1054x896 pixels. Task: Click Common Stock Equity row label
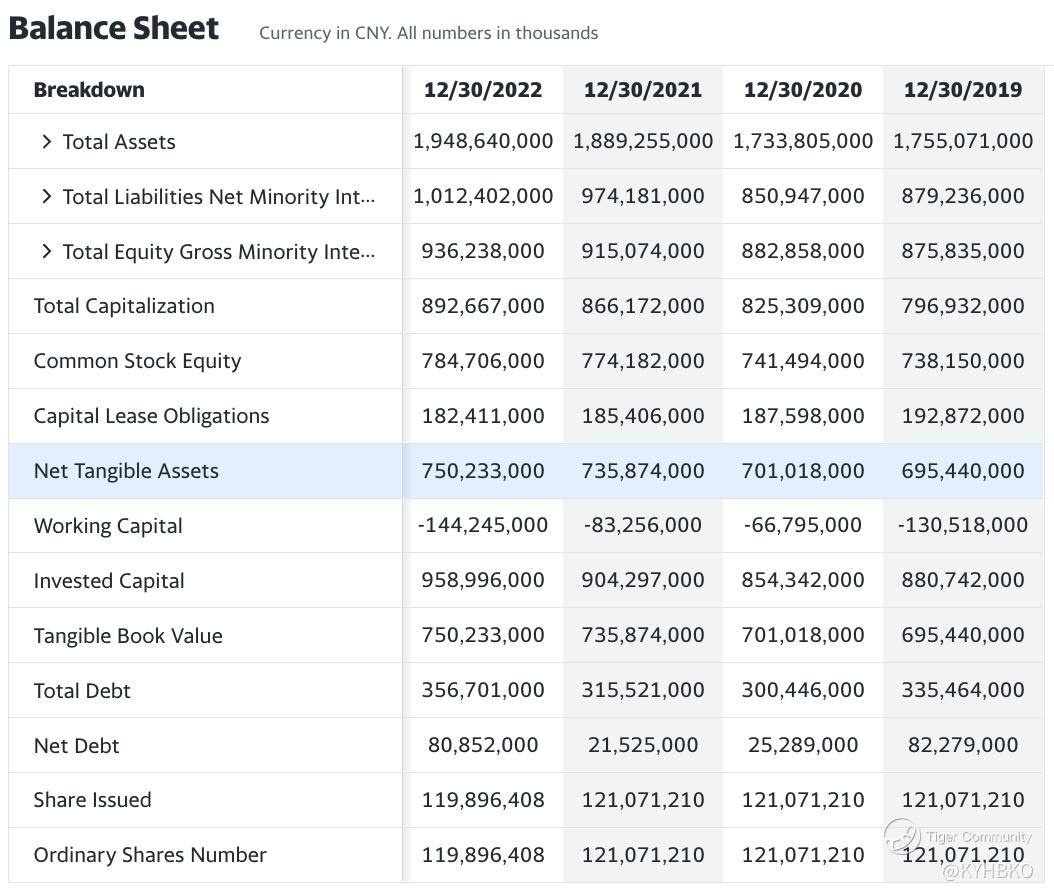[x=137, y=361]
